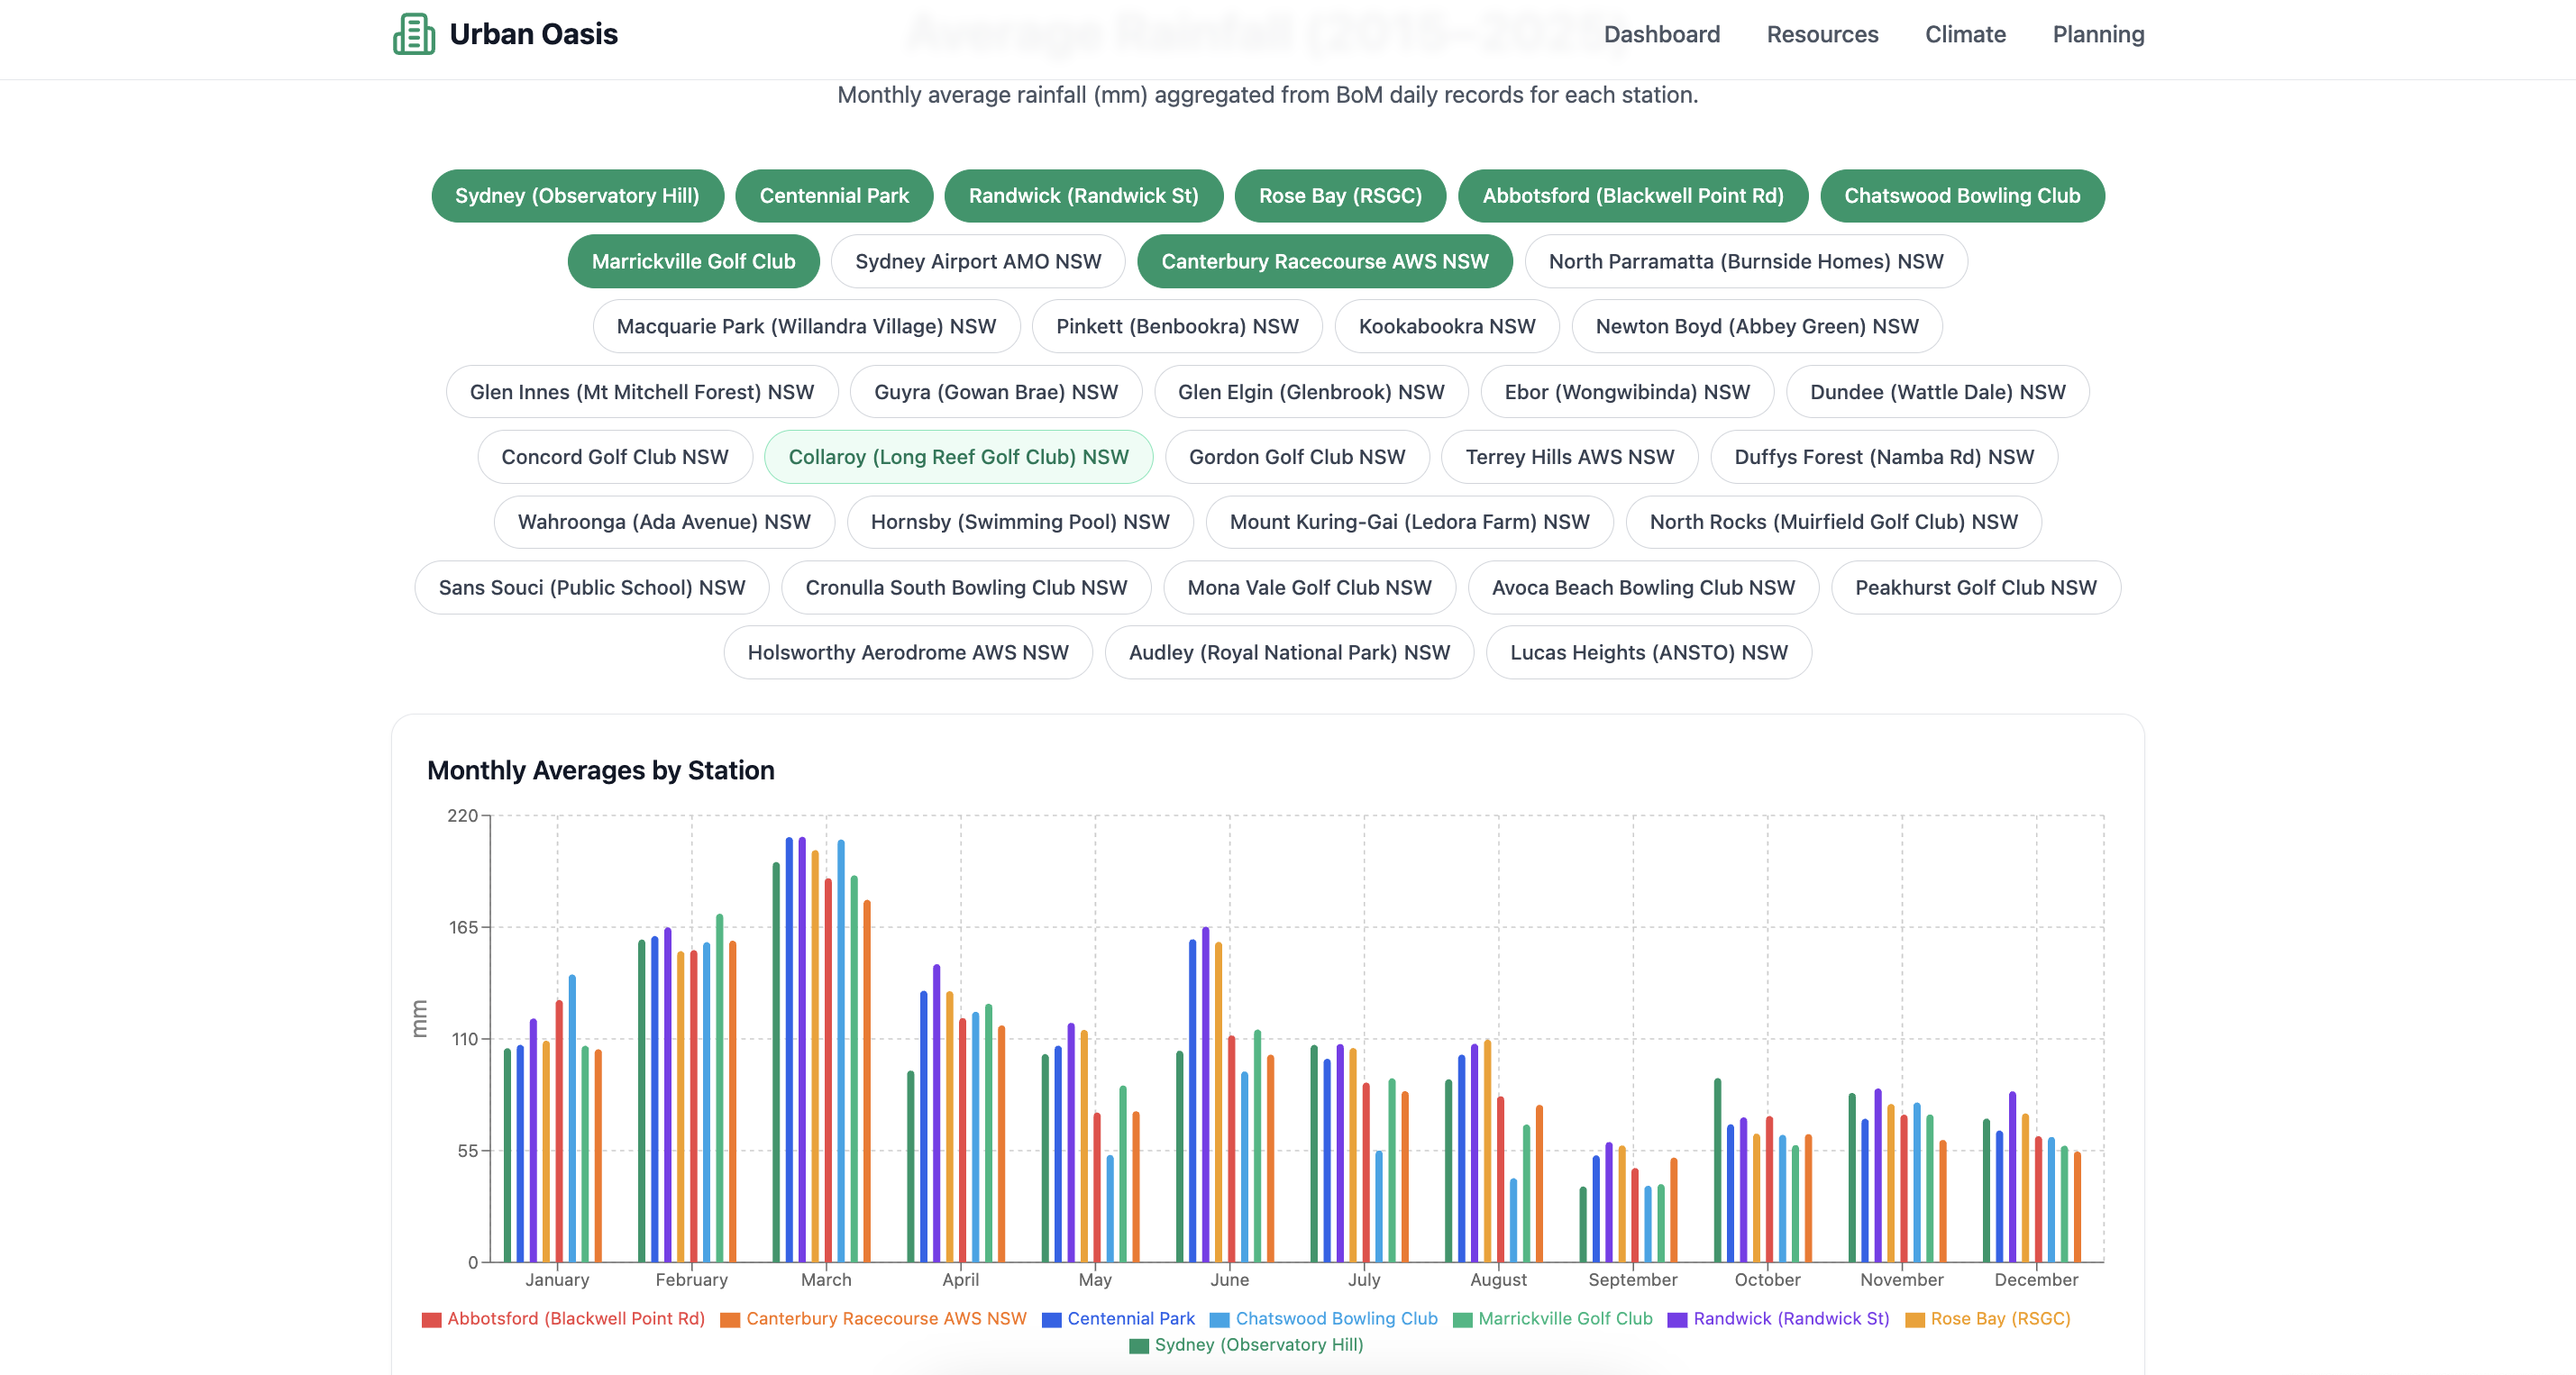The image size is (2576, 1375).
Task: Click the light blue Chatswood legend square
Action: [x=1219, y=1319]
